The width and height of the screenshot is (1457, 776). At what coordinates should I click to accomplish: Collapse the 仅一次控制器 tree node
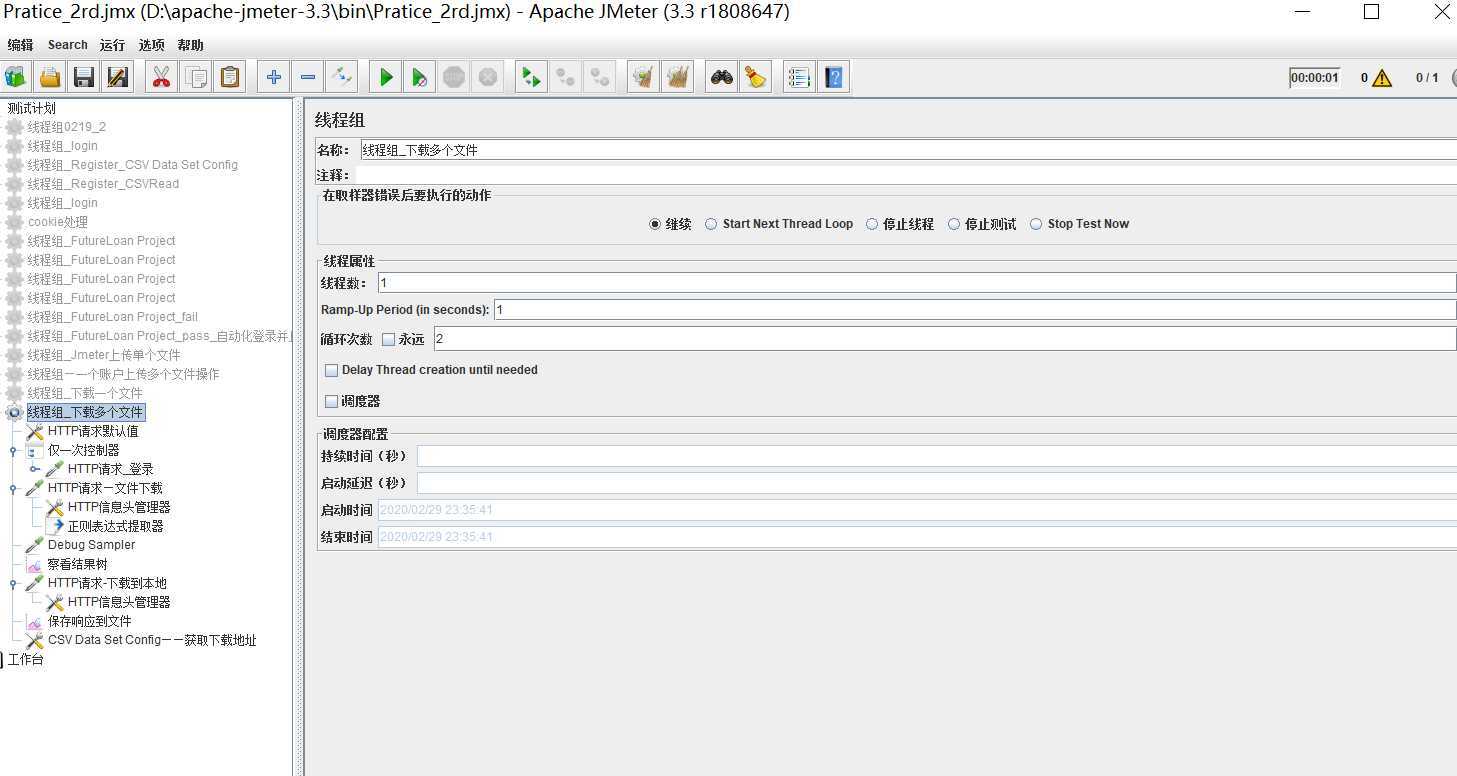13,451
